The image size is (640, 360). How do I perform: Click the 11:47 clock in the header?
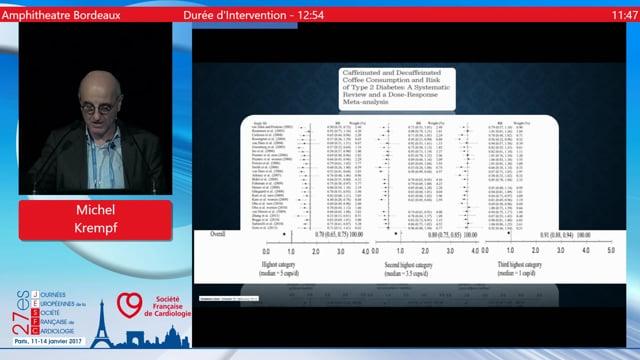(x=625, y=16)
